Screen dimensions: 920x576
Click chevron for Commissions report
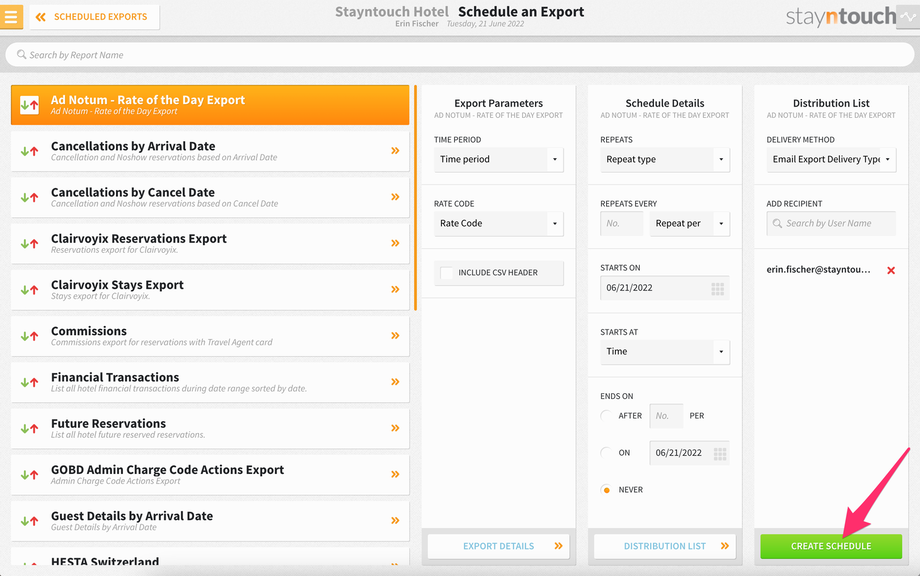(x=395, y=336)
